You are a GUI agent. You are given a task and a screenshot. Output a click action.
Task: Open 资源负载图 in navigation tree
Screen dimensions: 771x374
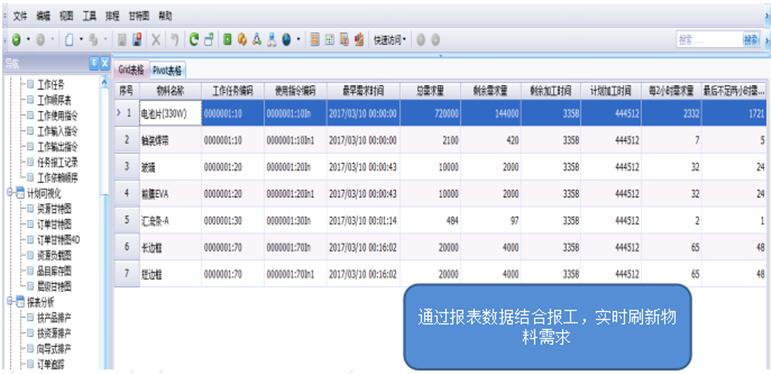pos(54,255)
